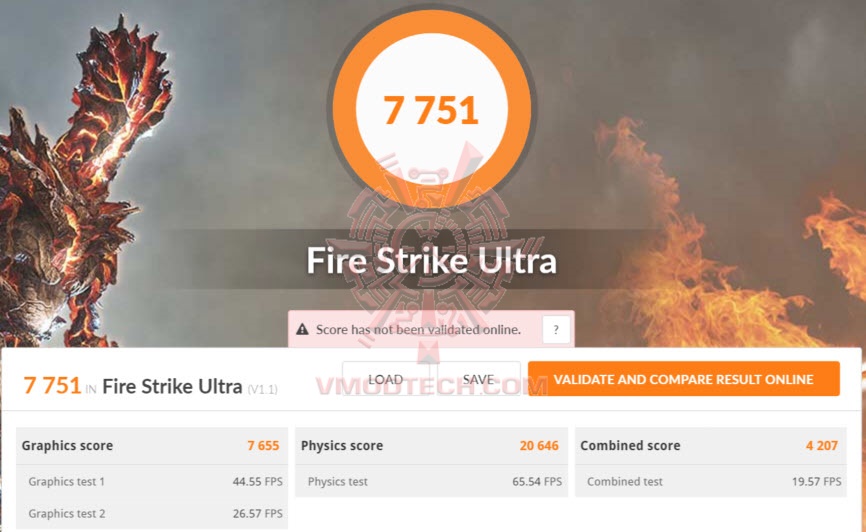The image size is (866, 532).
Task: Select the Graphics score header row
Action: point(152,445)
